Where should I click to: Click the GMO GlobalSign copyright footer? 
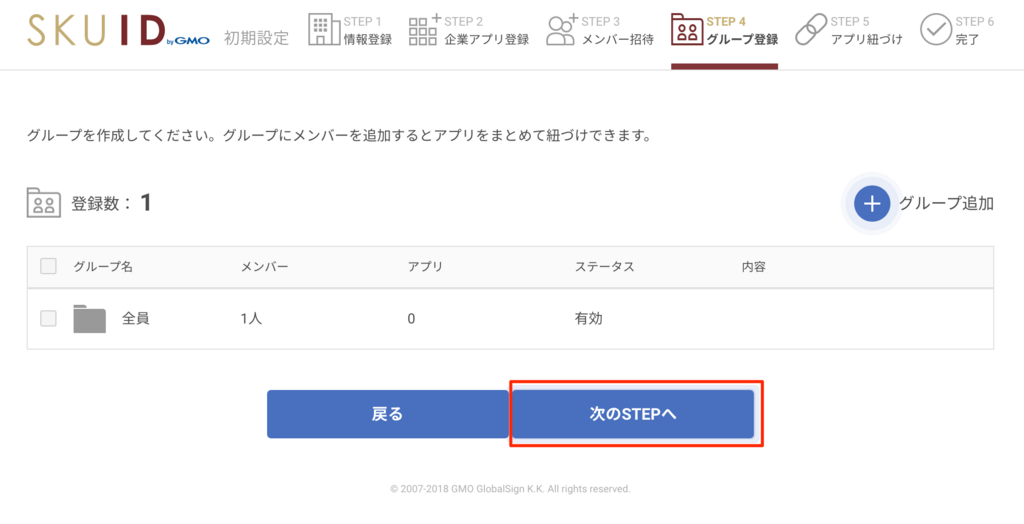click(510, 489)
